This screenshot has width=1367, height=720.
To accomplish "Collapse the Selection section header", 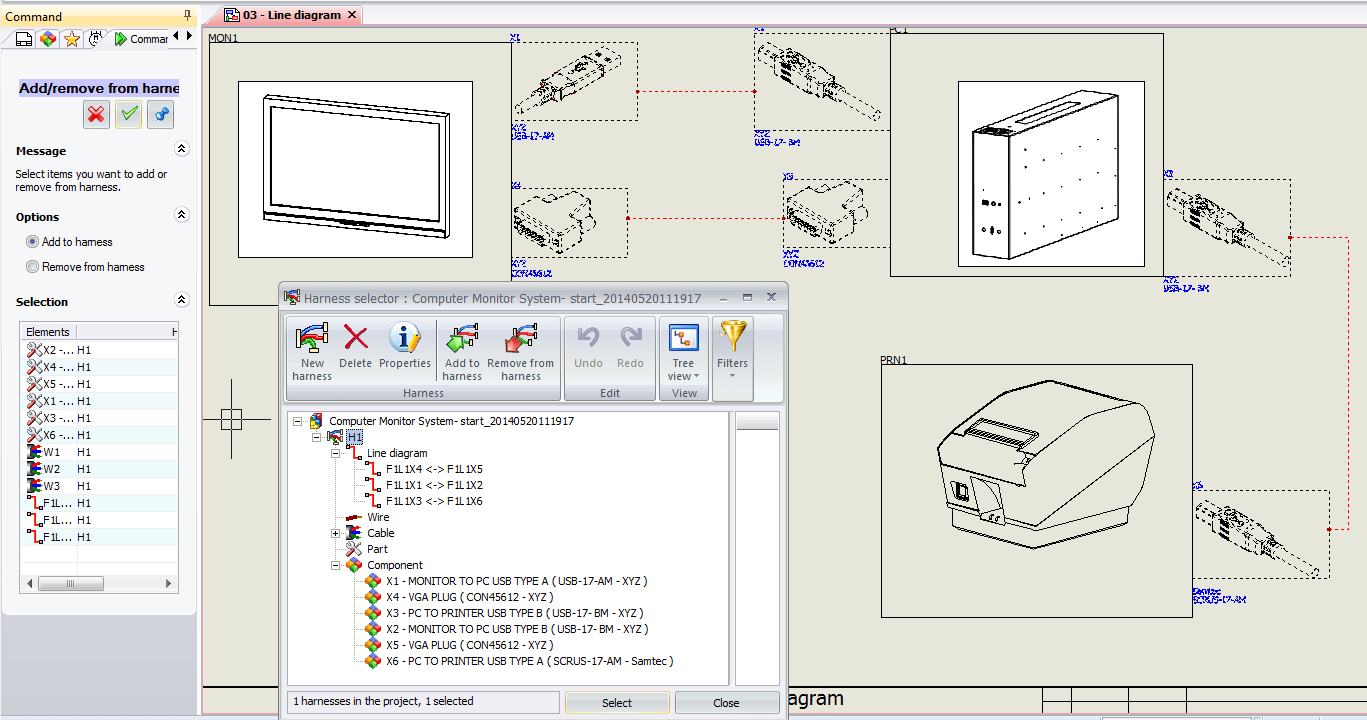I will coord(181,301).
